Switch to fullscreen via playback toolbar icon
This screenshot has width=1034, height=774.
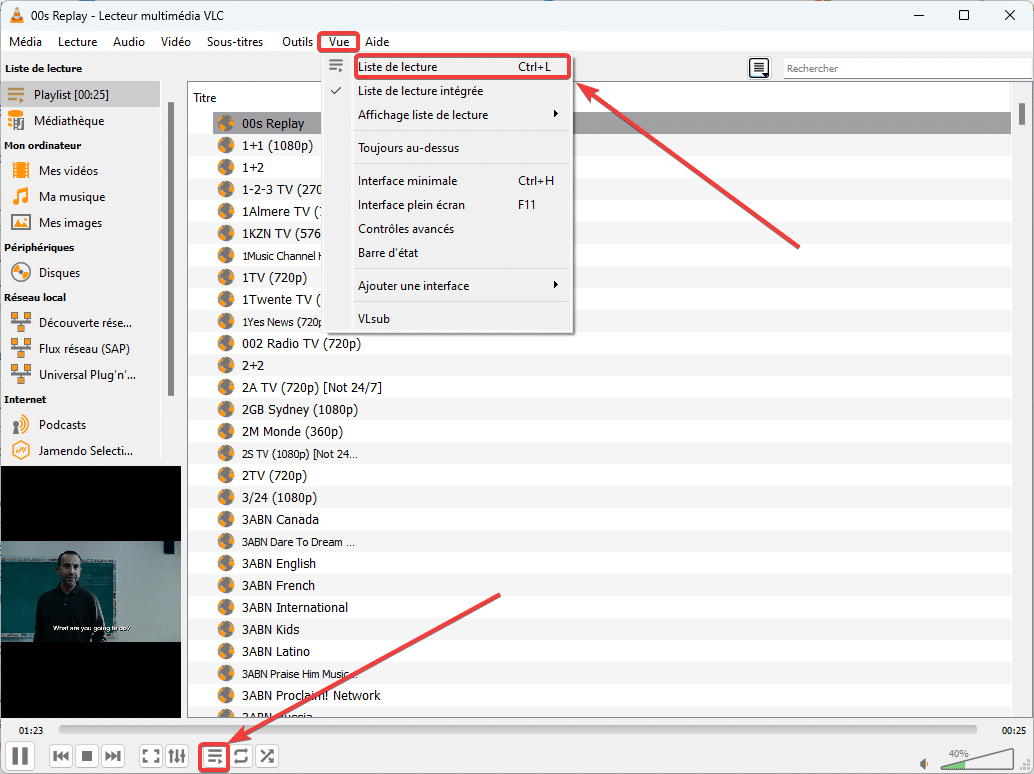(x=150, y=756)
